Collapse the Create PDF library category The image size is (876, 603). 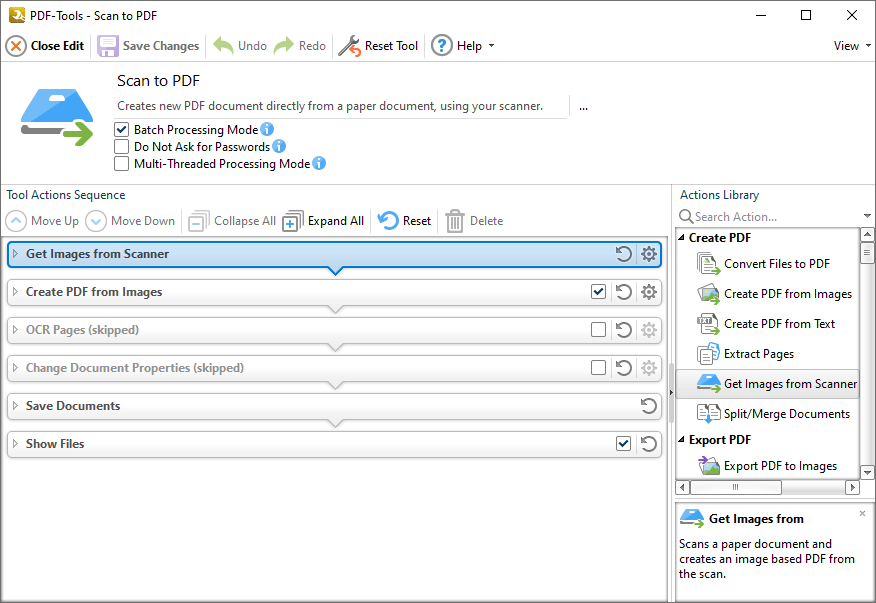point(682,238)
